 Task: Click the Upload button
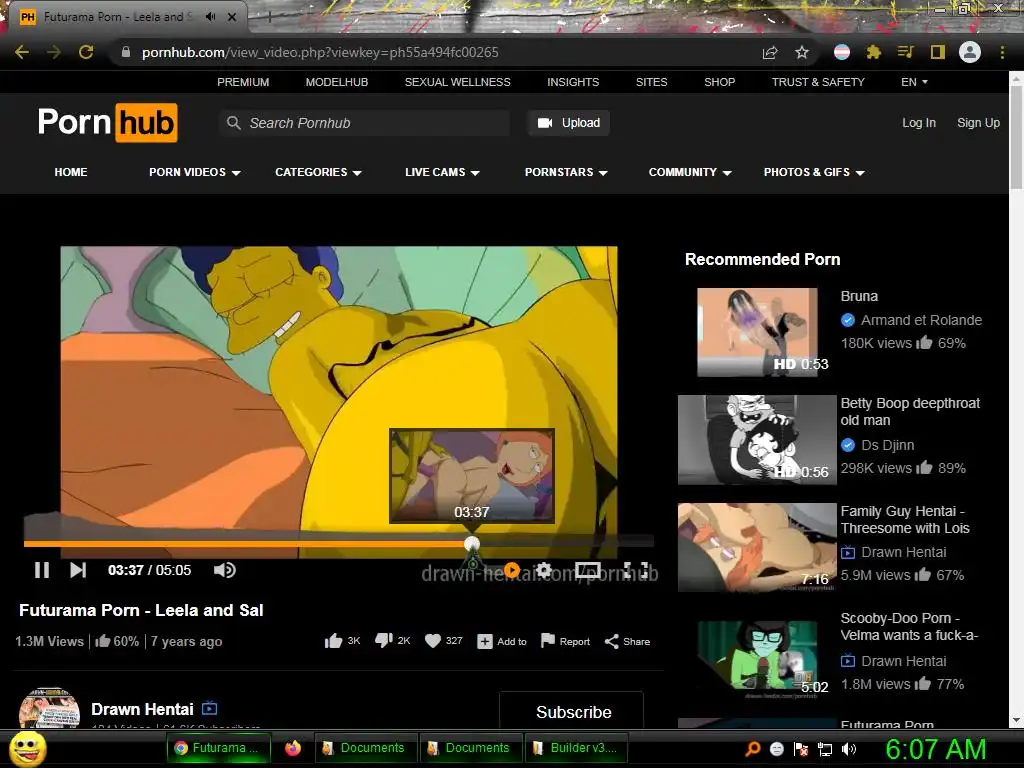click(569, 123)
